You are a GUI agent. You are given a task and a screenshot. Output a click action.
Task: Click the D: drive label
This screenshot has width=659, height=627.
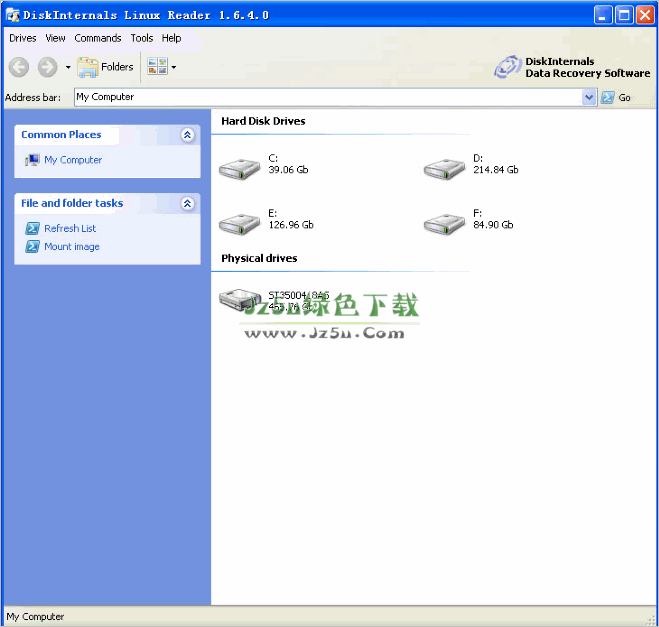click(x=478, y=158)
